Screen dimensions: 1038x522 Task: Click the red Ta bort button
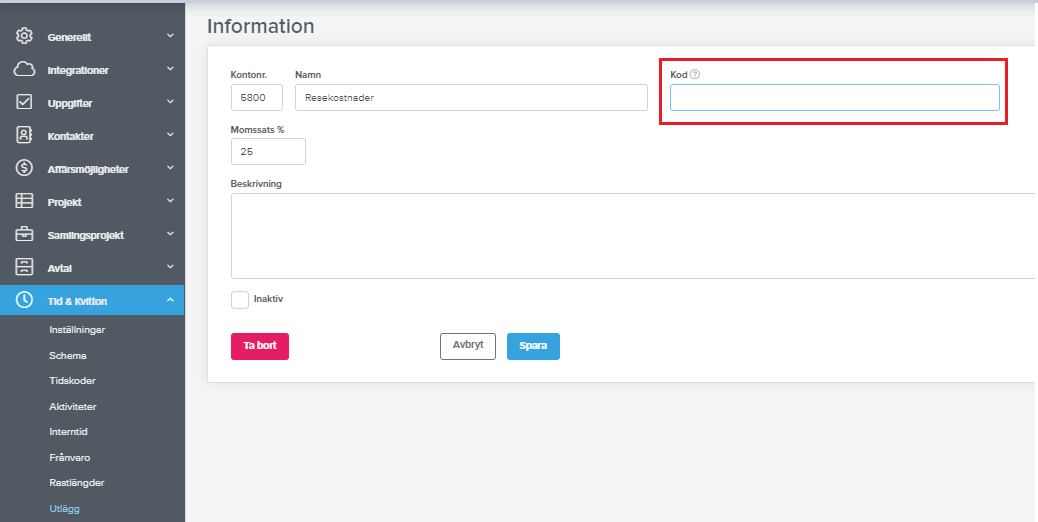click(x=260, y=346)
